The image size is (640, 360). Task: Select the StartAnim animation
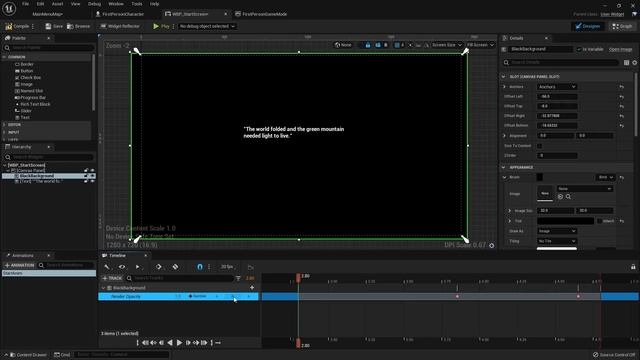pos(49,273)
